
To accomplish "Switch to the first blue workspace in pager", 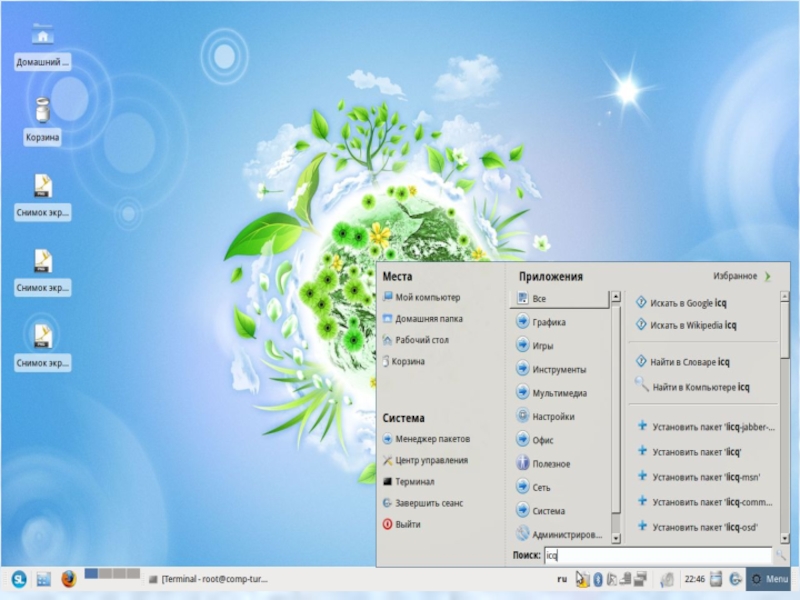I will point(91,573).
